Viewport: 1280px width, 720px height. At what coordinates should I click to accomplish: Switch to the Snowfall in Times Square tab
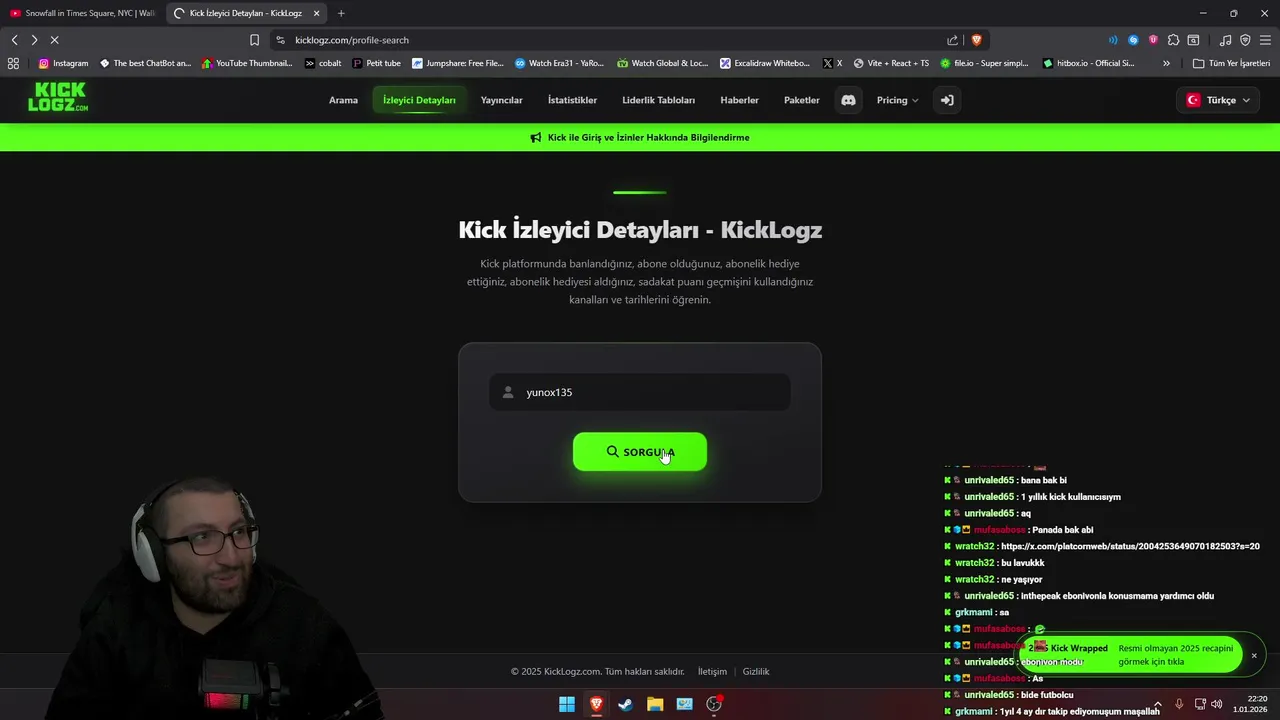[x=82, y=13]
